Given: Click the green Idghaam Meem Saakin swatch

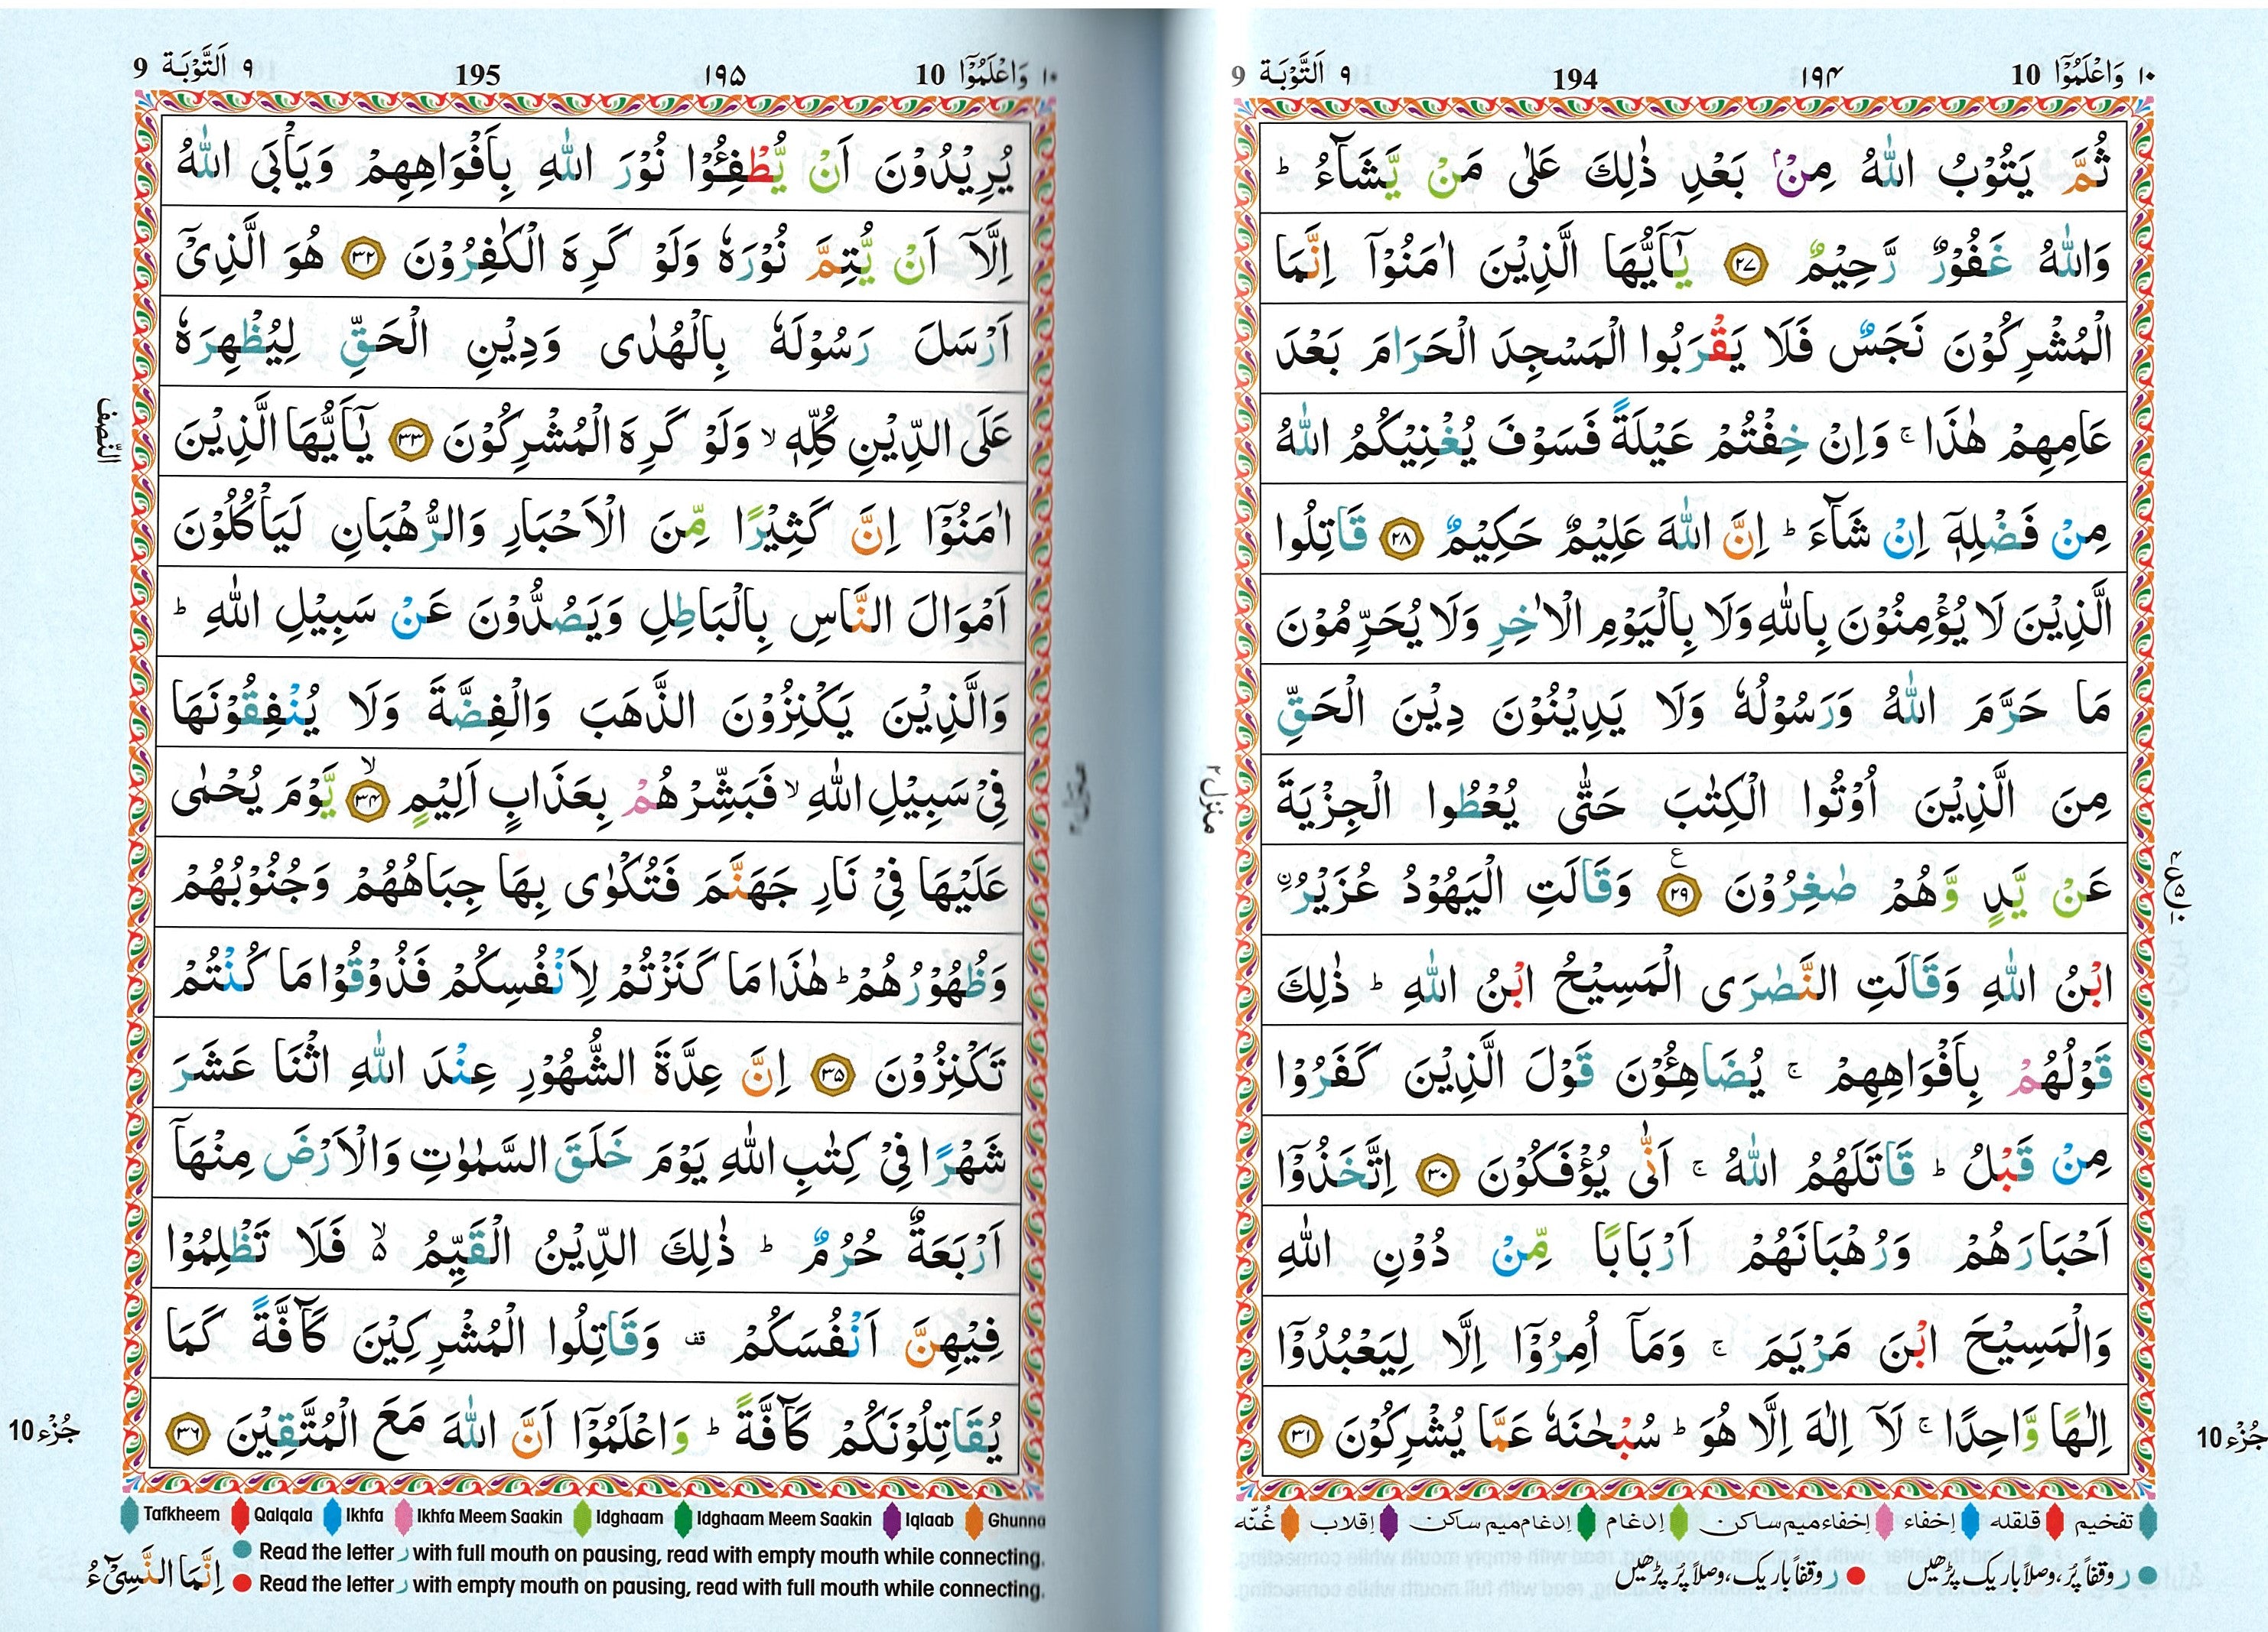Looking at the screenshot, I should [x=684, y=1518].
